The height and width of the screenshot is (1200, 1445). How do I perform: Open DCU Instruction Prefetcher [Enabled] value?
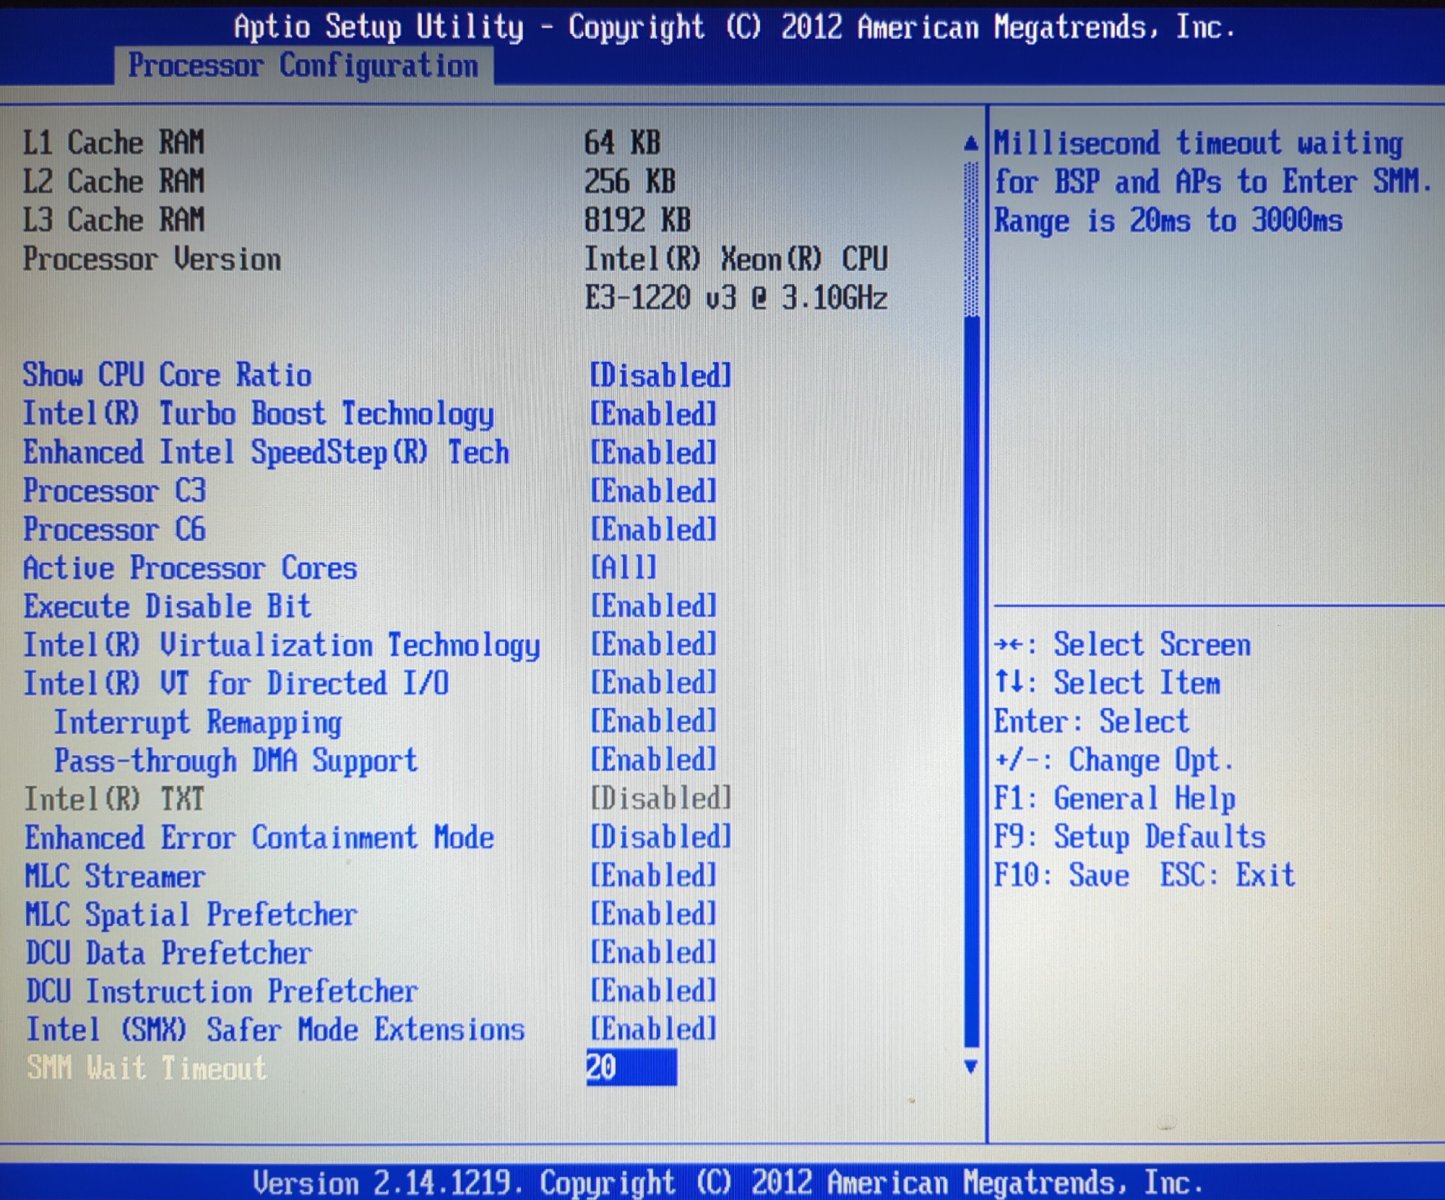(654, 991)
